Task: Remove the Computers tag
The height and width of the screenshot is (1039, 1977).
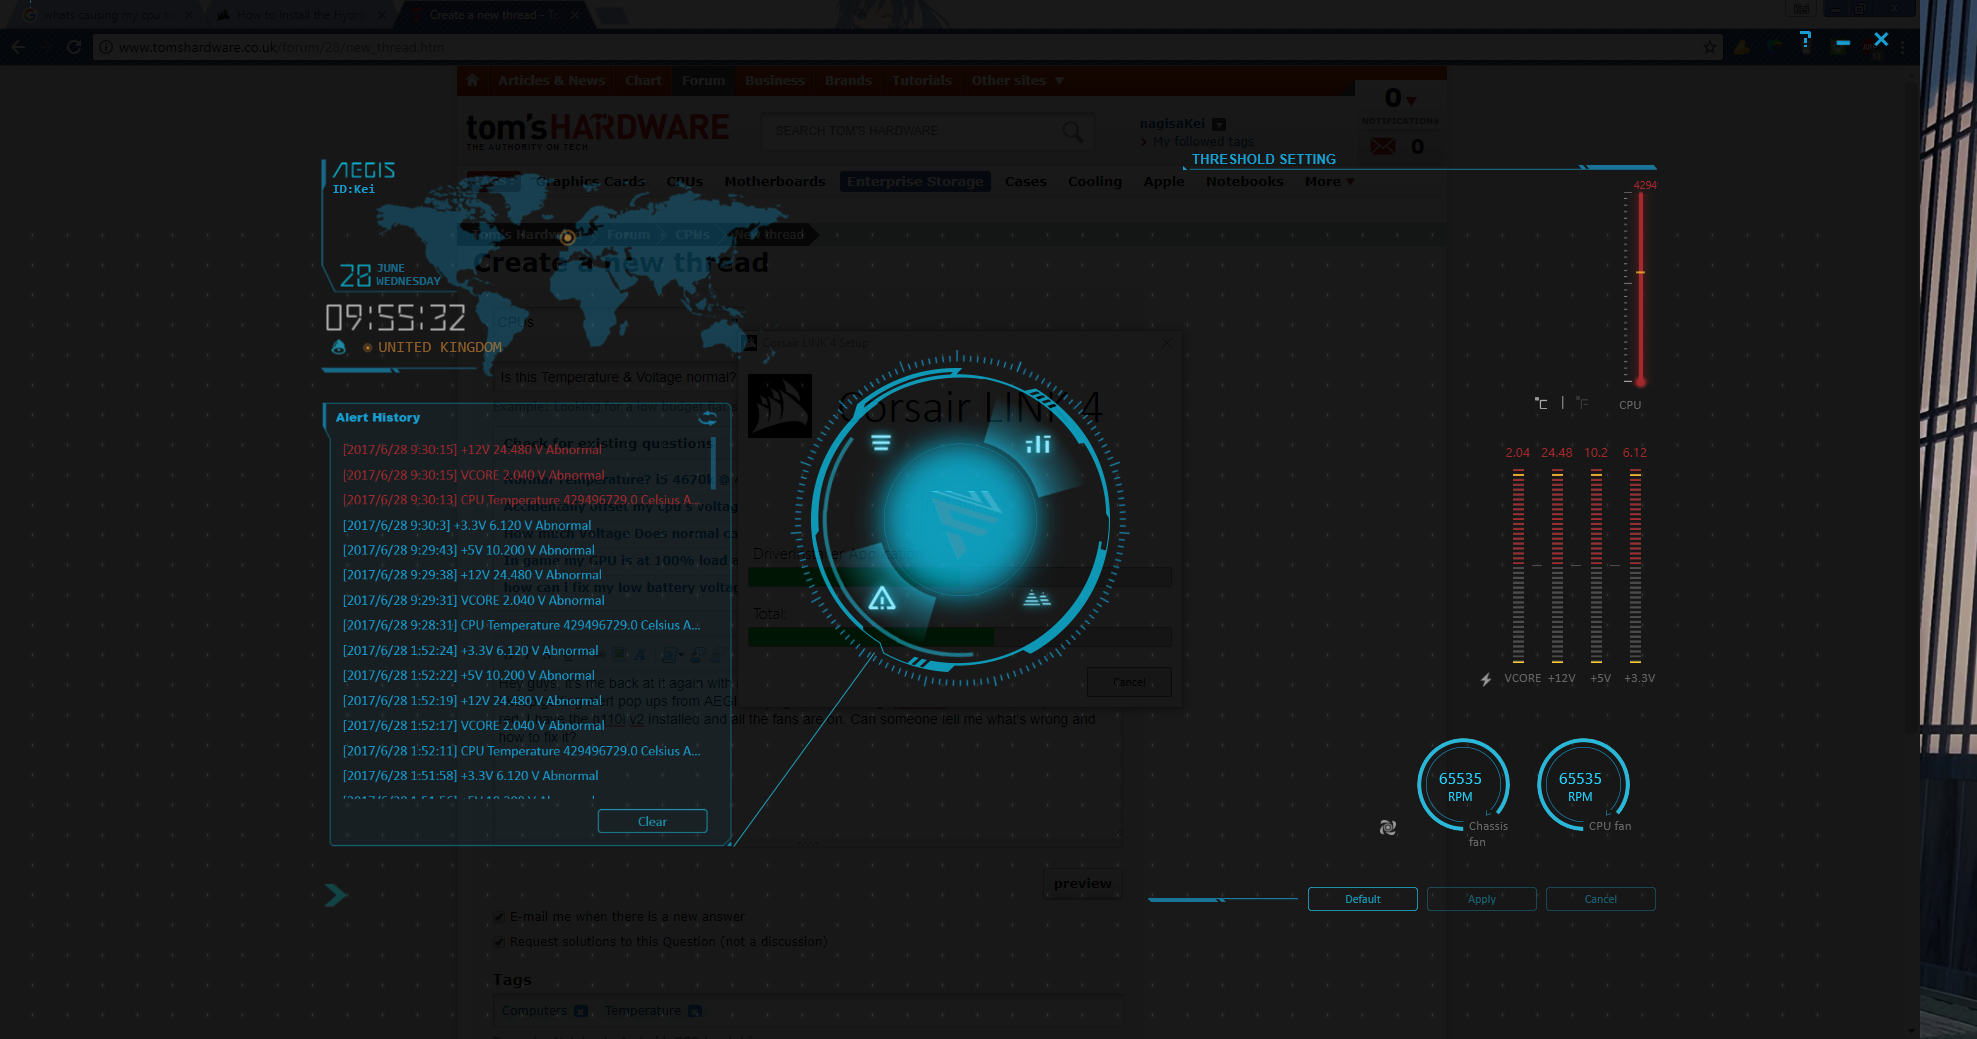Action: coord(581,1011)
